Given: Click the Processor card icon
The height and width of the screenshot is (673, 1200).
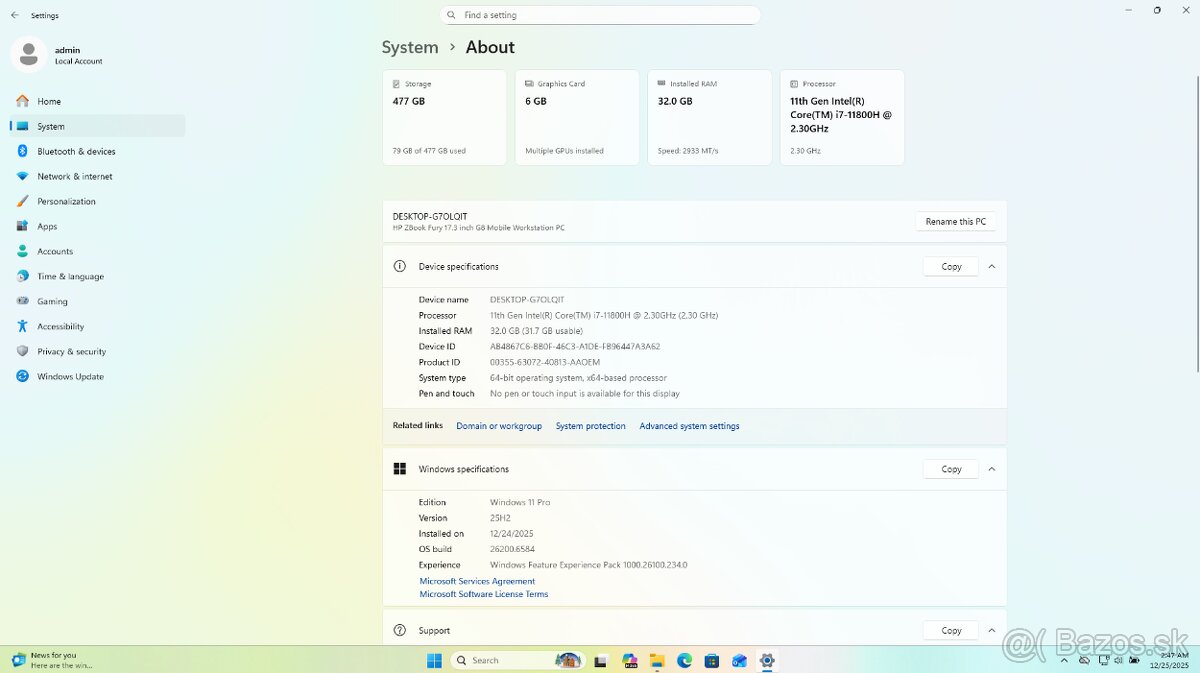Looking at the screenshot, I should tap(796, 83).
